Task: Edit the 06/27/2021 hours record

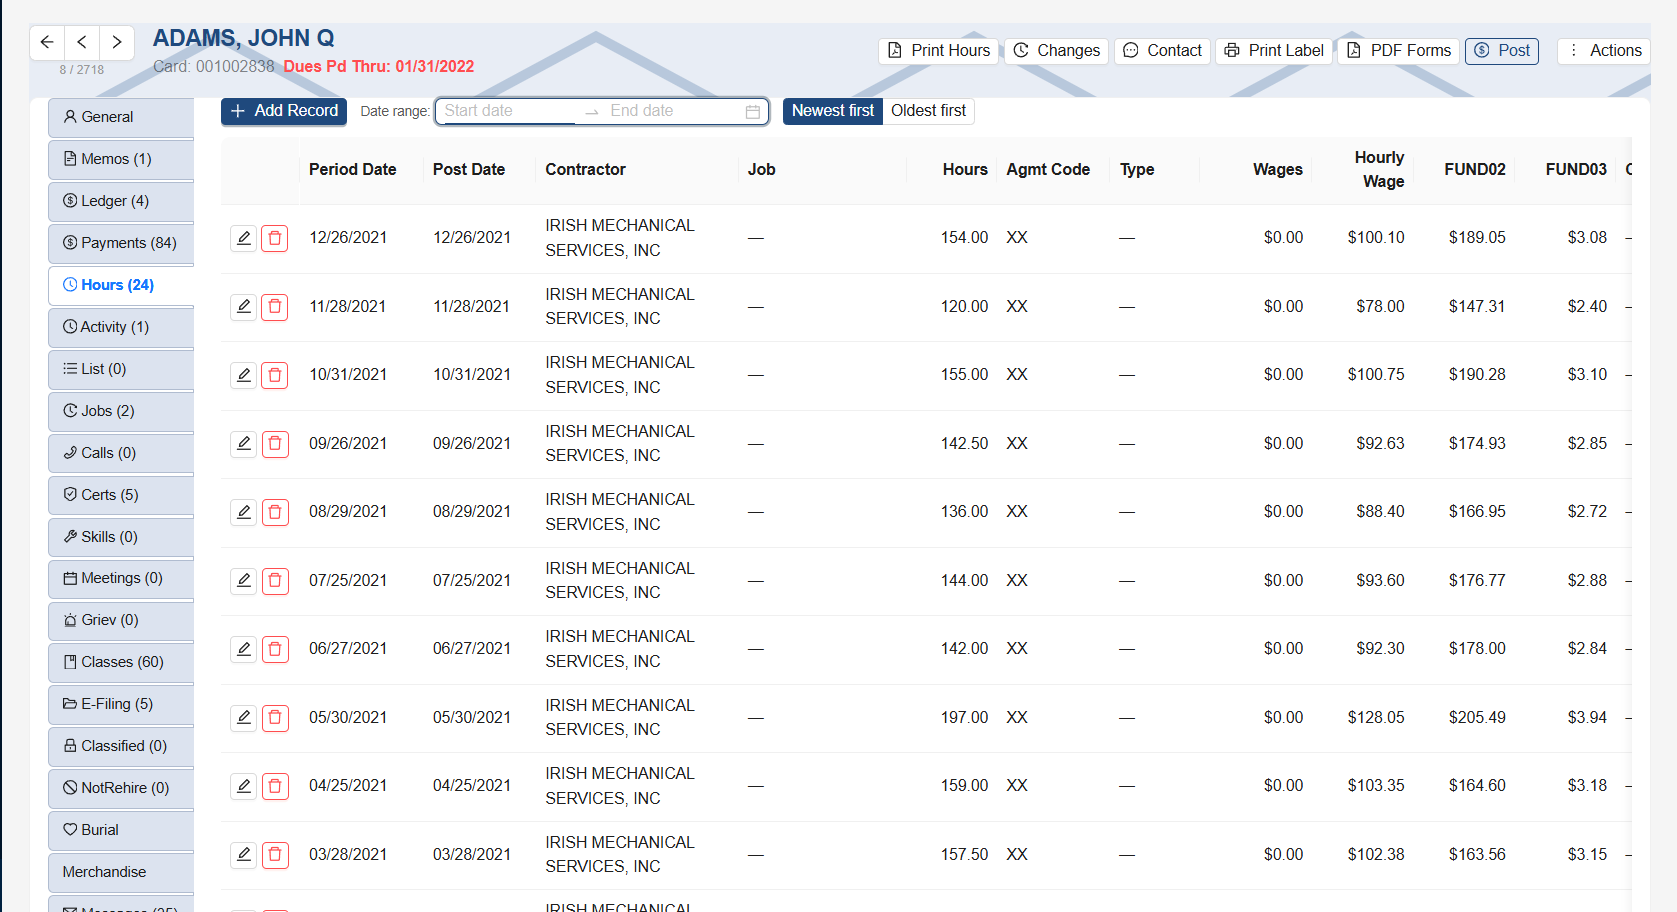Action: [x=244, y=649]
